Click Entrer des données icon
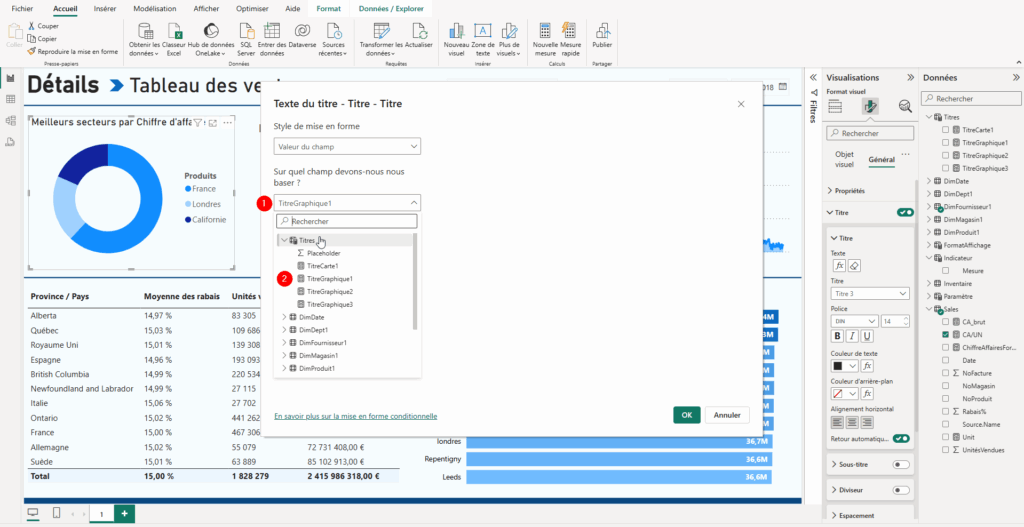The image size is (1024, 527). pyautogui.click(x=272, y=31)
